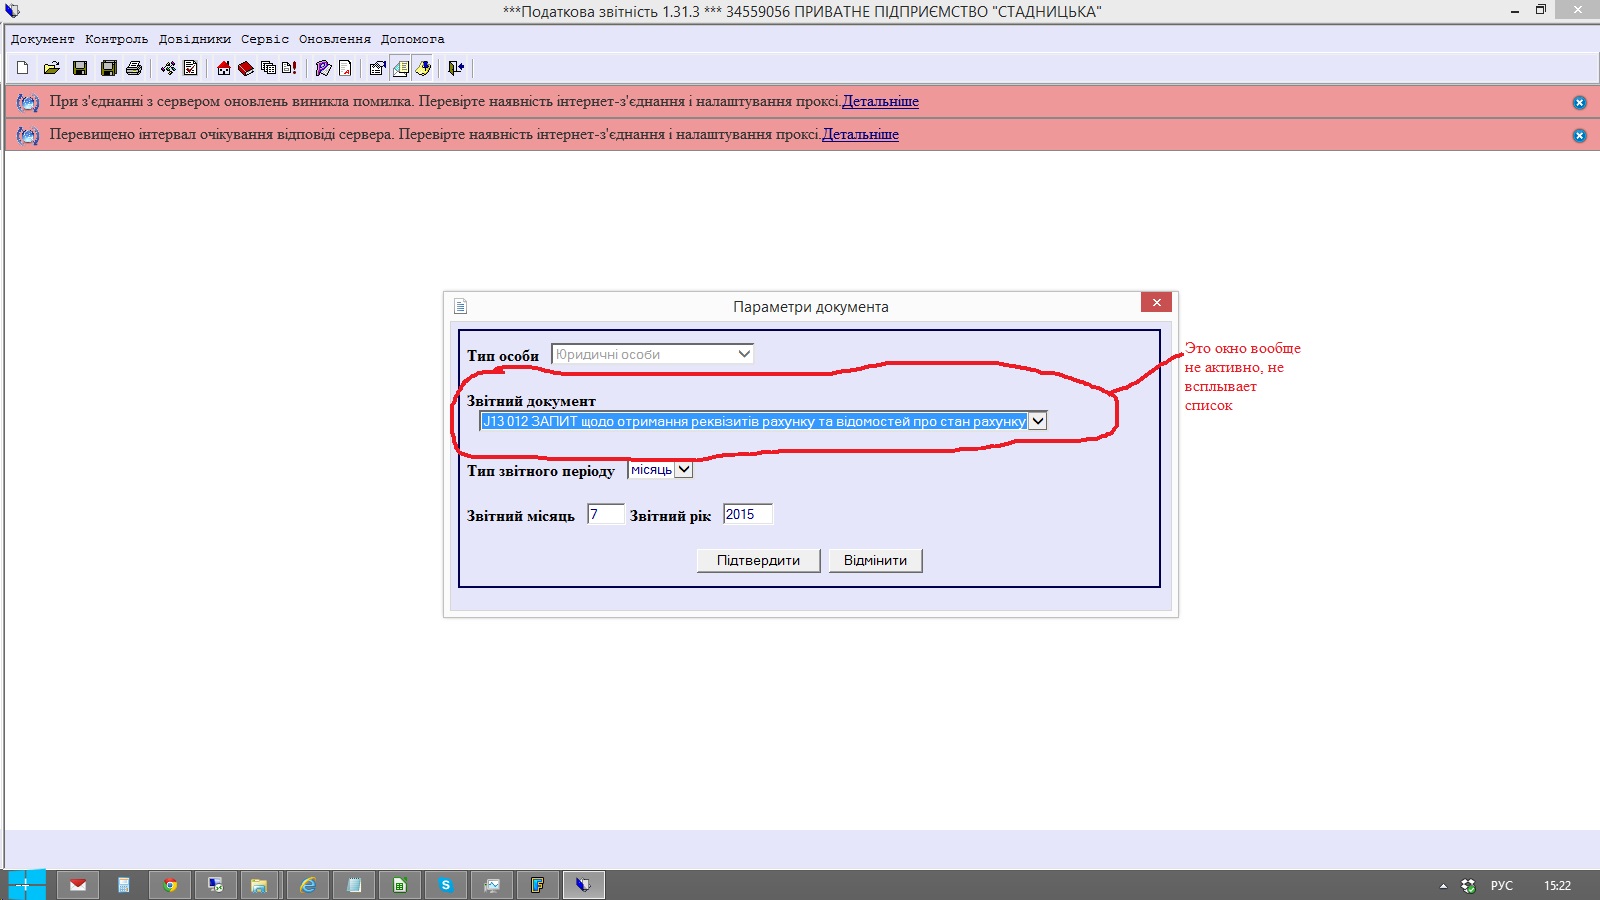This screenshot has width=1600, height=900.
Task: Click the Відмінити button
Action: point(875,560)
